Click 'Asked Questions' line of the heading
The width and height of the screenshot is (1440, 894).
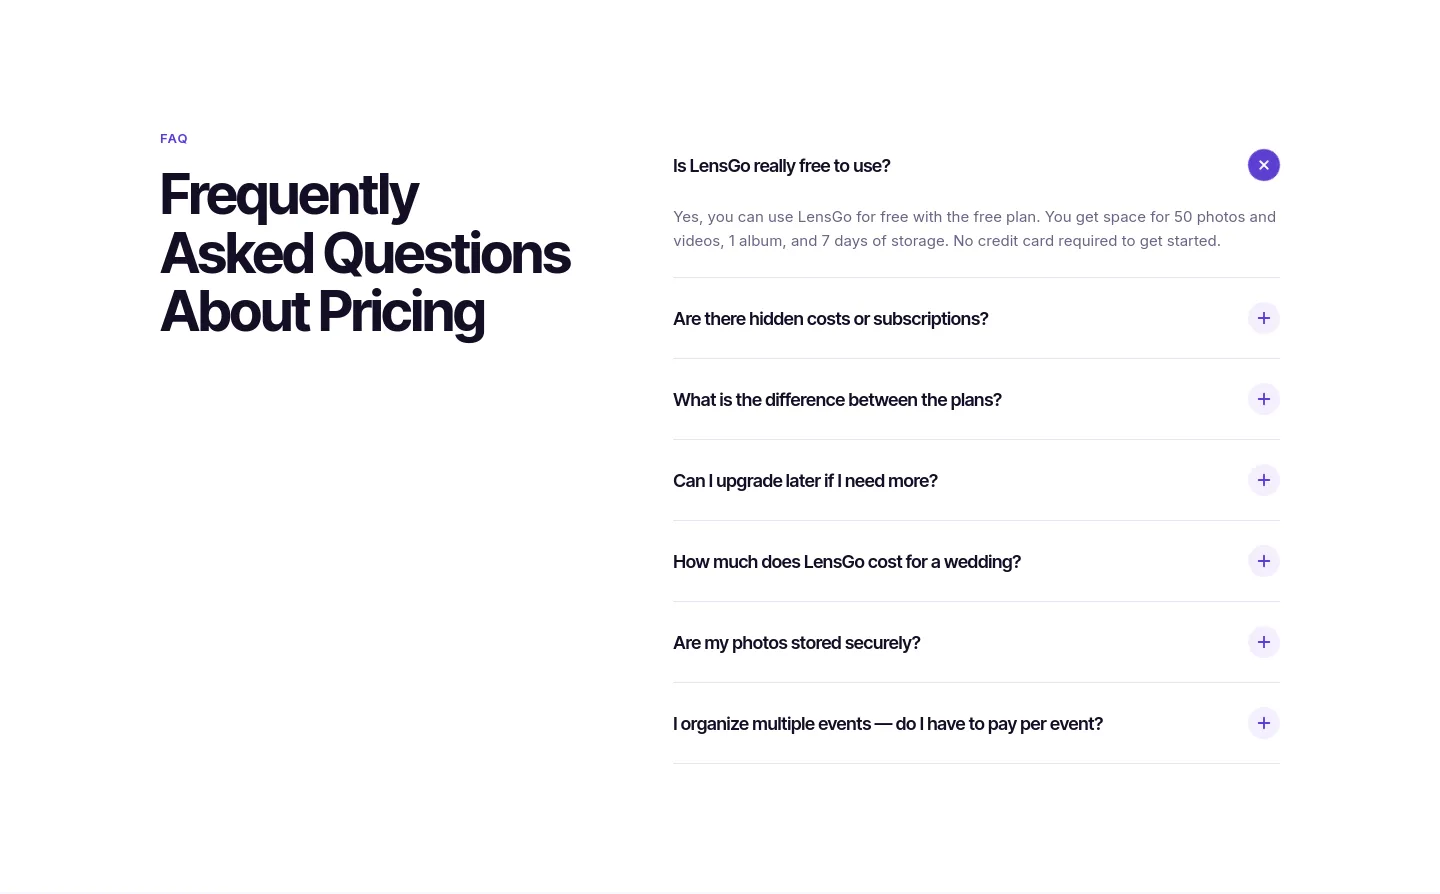pyautogui.click(x=365, y=254)
